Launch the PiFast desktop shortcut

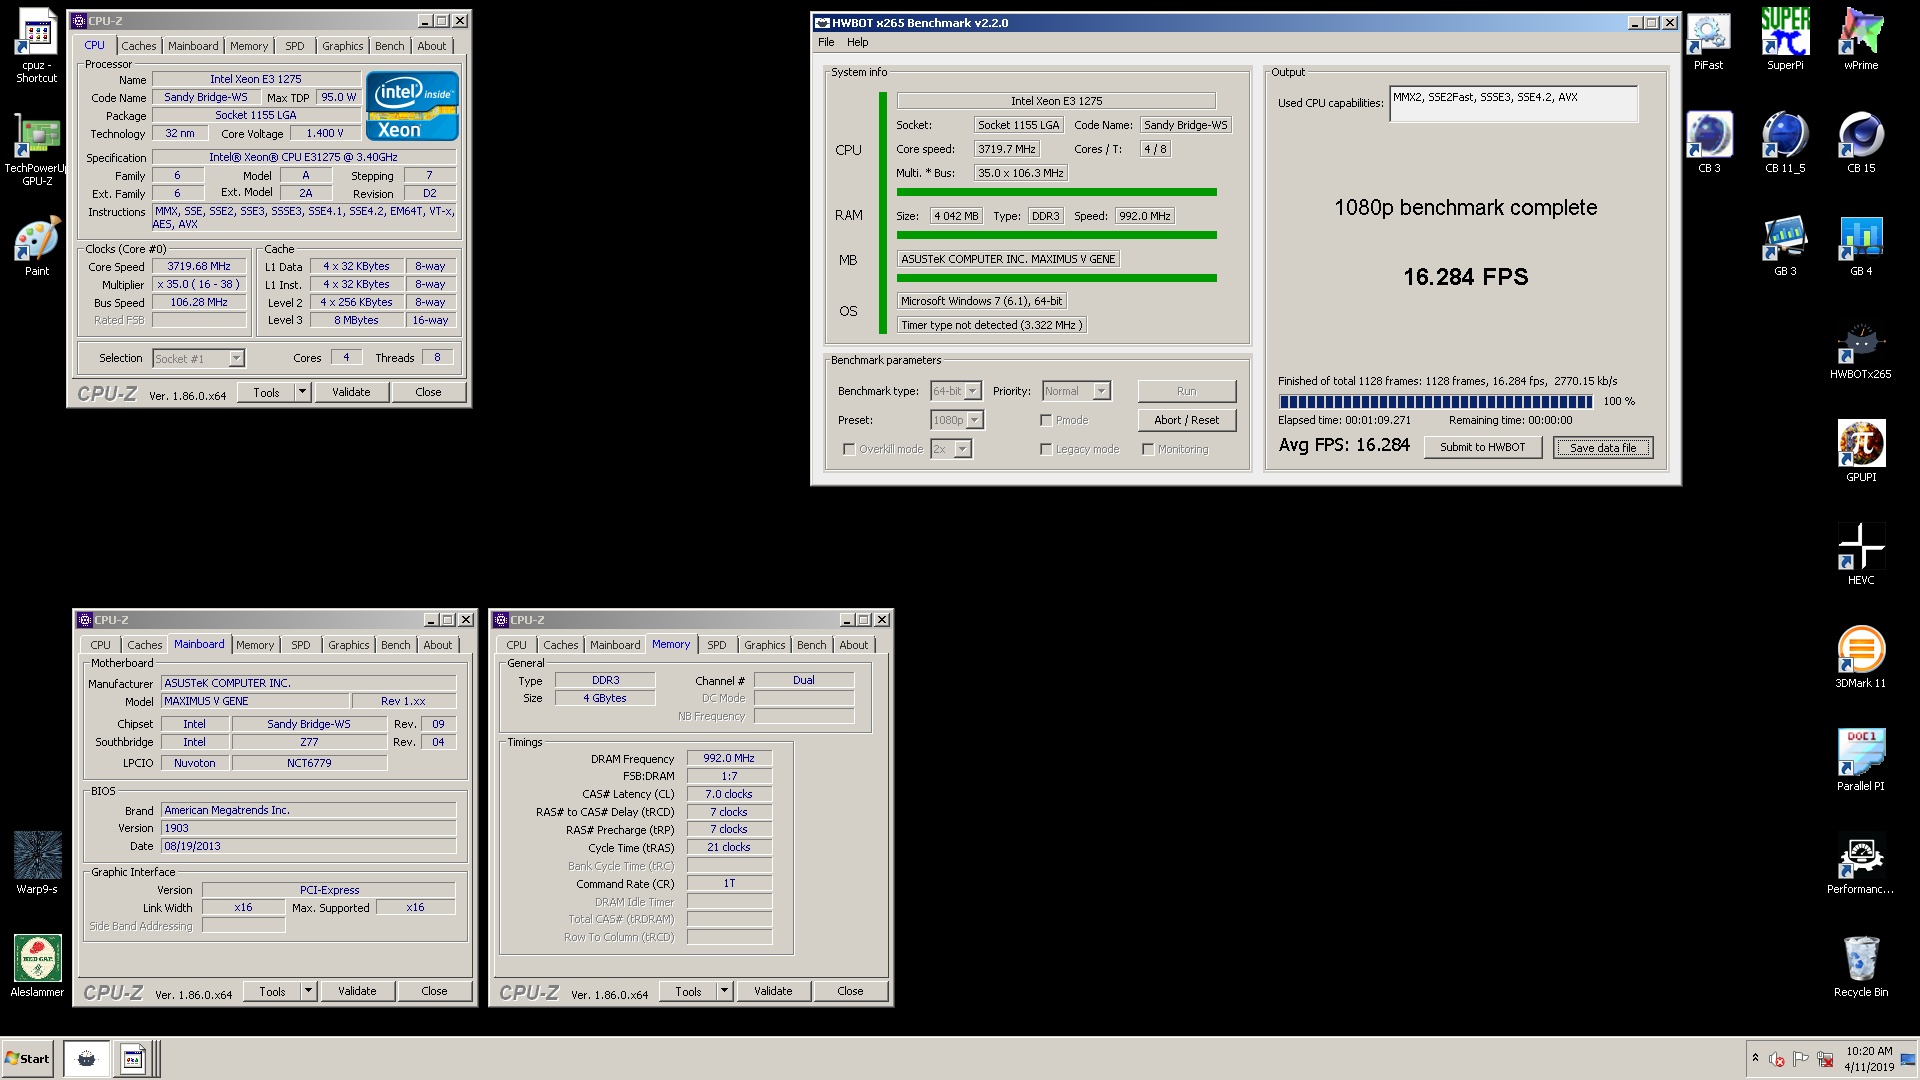[1708, 42]
